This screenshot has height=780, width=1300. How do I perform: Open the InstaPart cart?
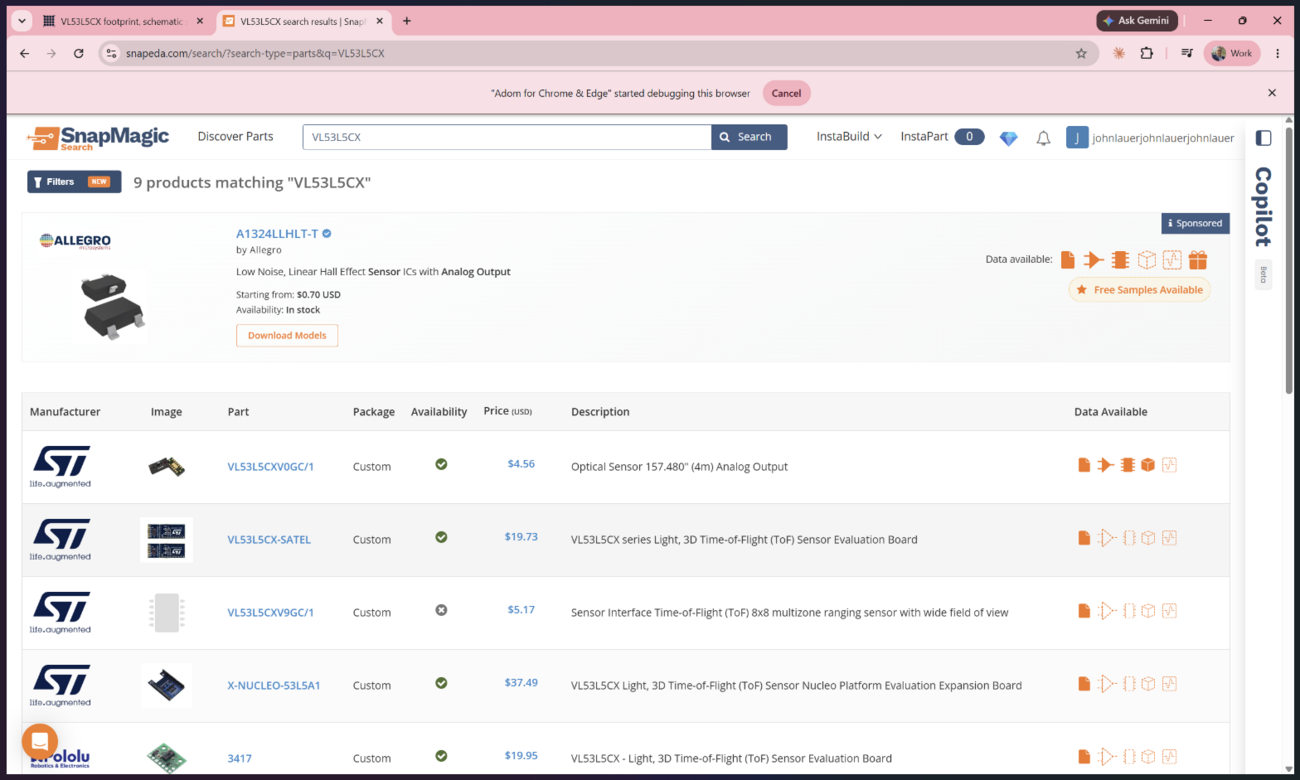pos(942,136)
